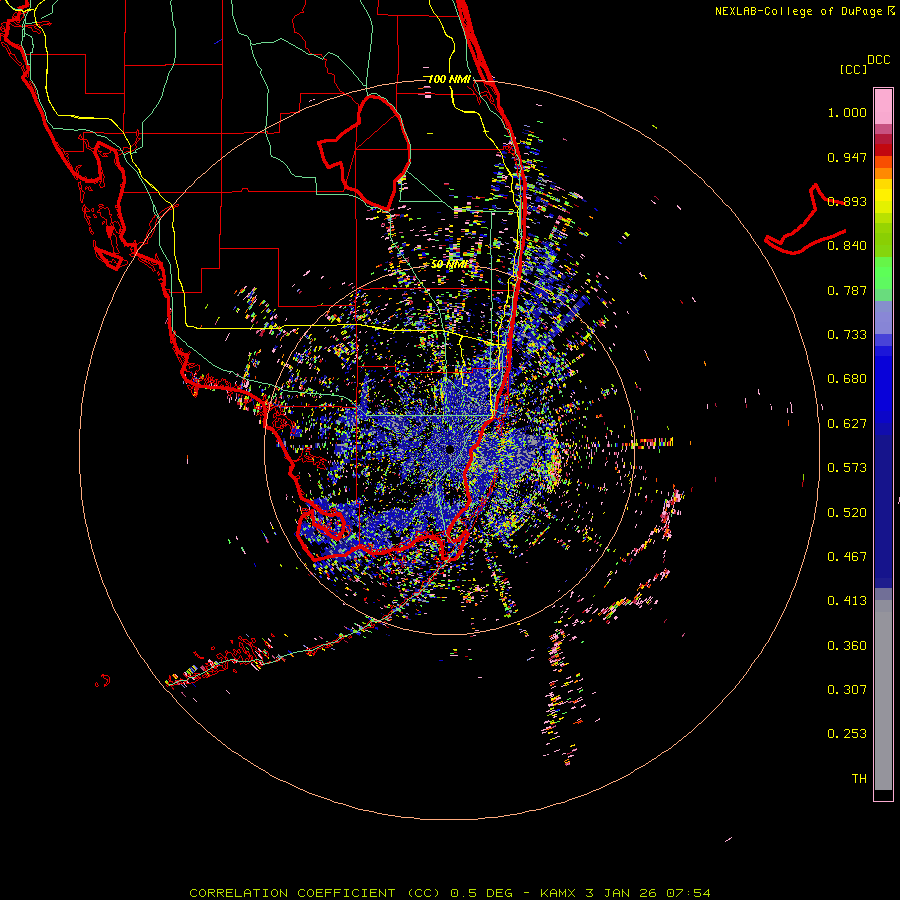
Task: Select the 1.000 value on the color scale
Action: (x=847, y=112)
